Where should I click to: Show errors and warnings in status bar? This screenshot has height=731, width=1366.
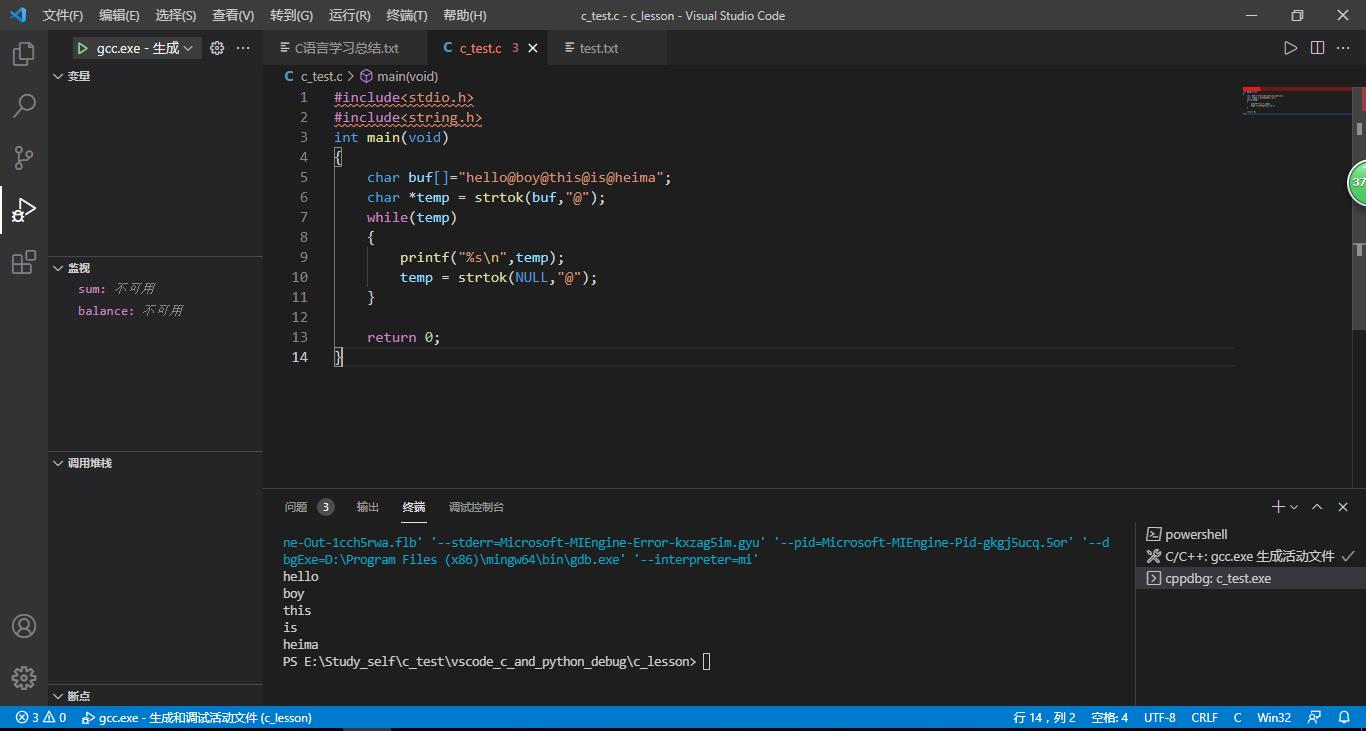tap(41, 717)
